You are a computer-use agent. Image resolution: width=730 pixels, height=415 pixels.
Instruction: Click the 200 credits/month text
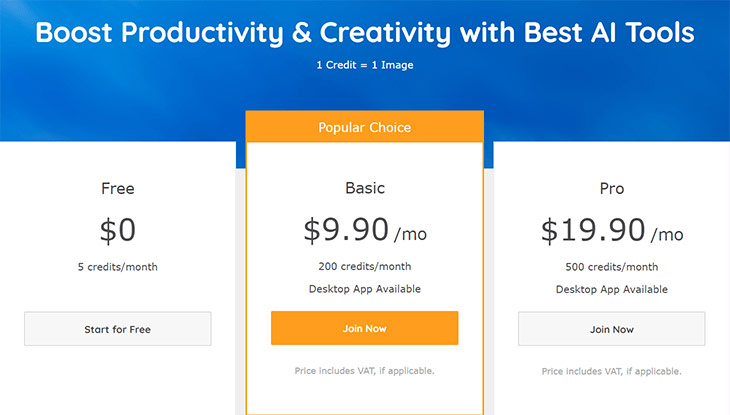point(365,266)
